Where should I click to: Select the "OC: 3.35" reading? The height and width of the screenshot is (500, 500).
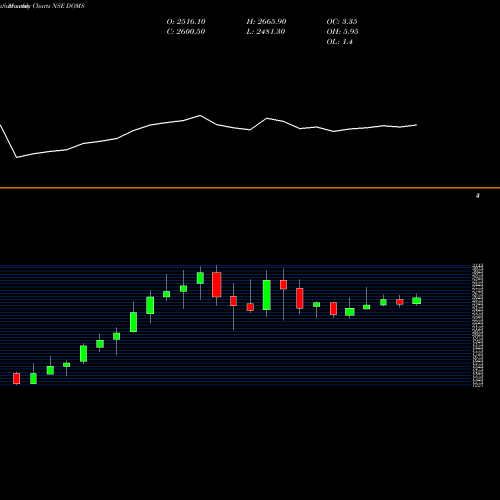(342, 22)
